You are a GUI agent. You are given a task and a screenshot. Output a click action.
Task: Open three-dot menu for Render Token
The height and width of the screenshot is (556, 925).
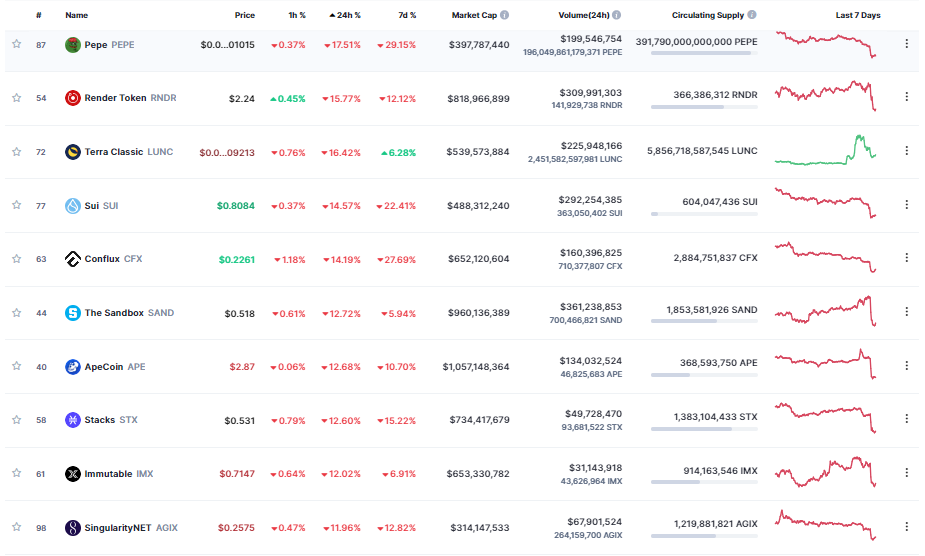click(907, 96)
